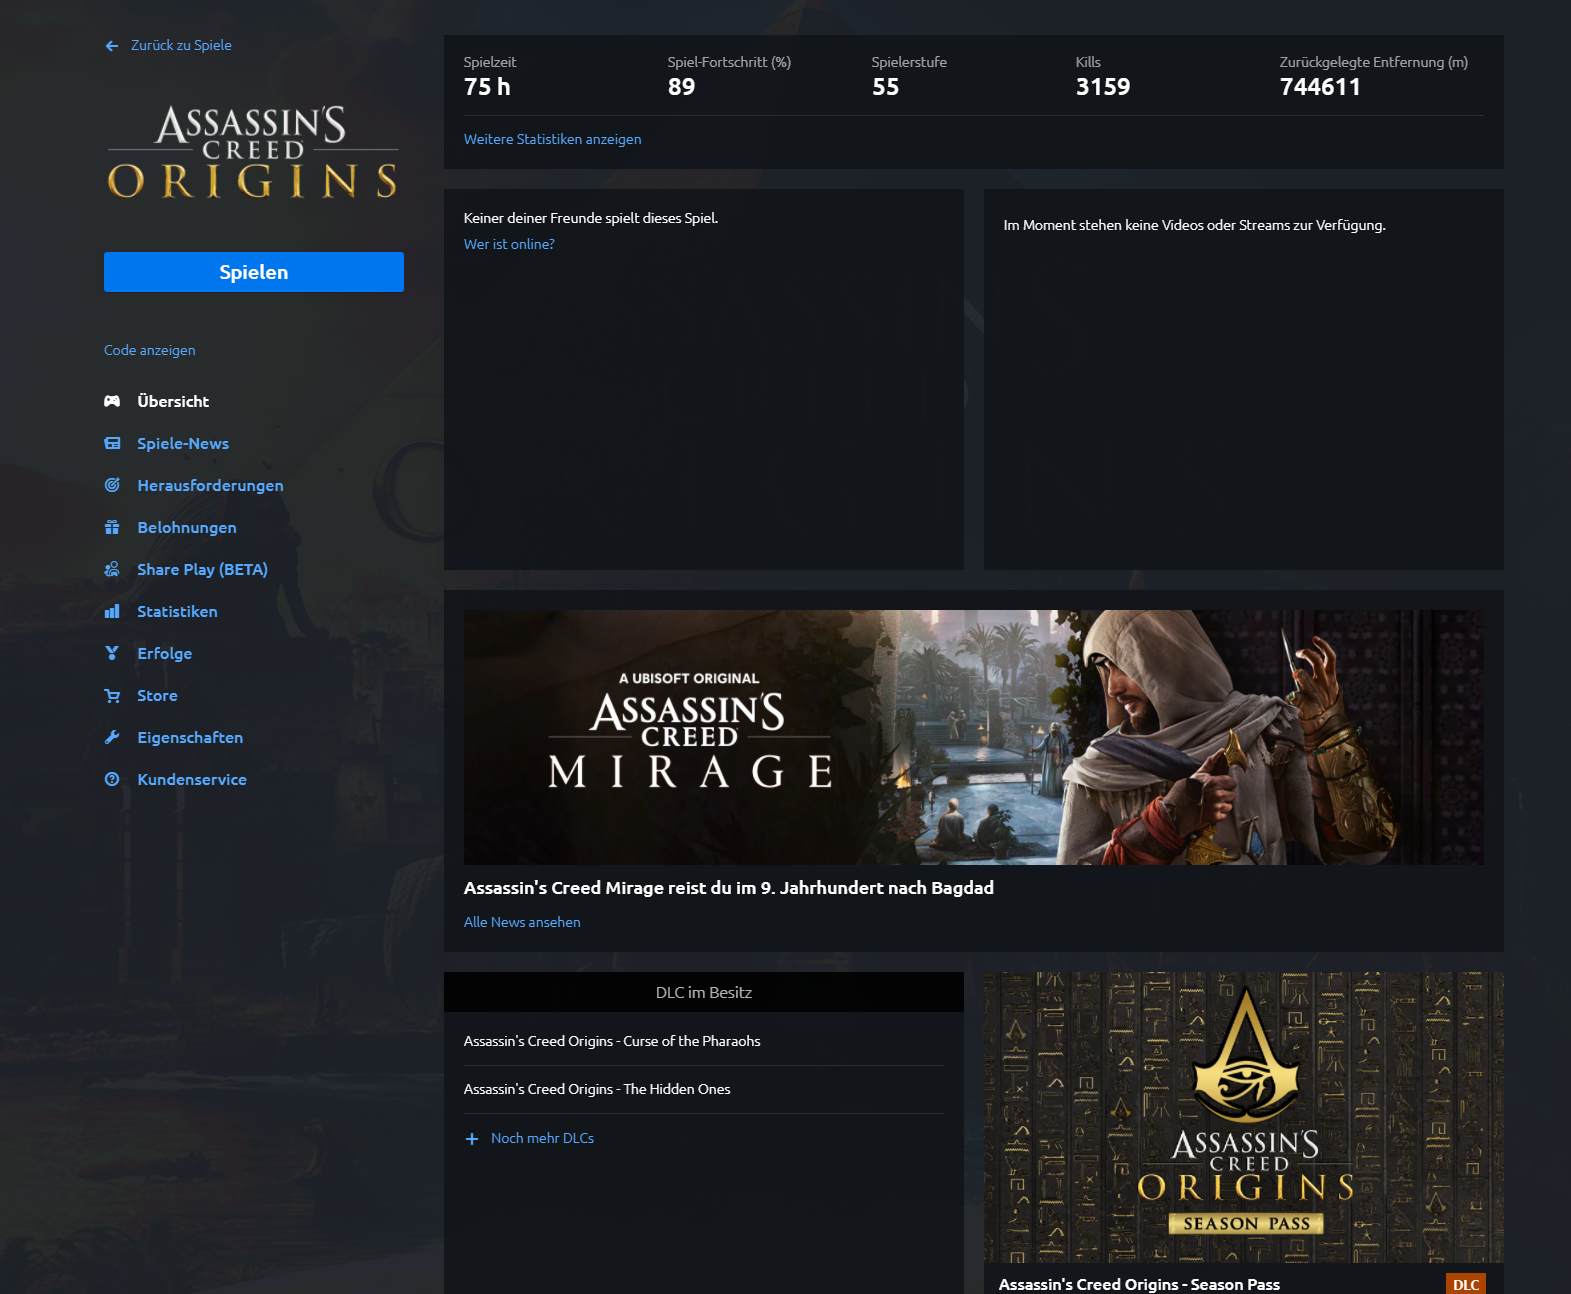Open the Origins Season Pass artwork

point(1244,1117)
